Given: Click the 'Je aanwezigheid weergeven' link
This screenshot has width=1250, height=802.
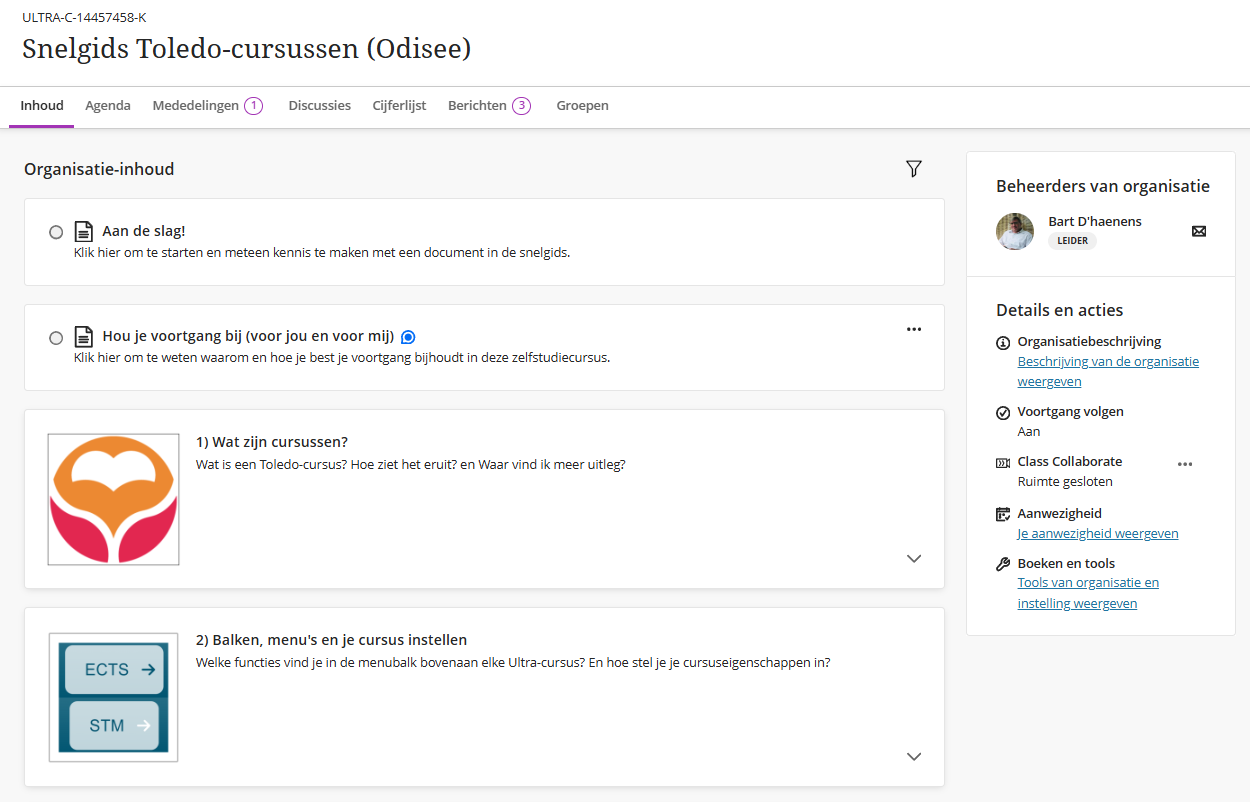Looking at the screenshot, I should point(1098,534).
